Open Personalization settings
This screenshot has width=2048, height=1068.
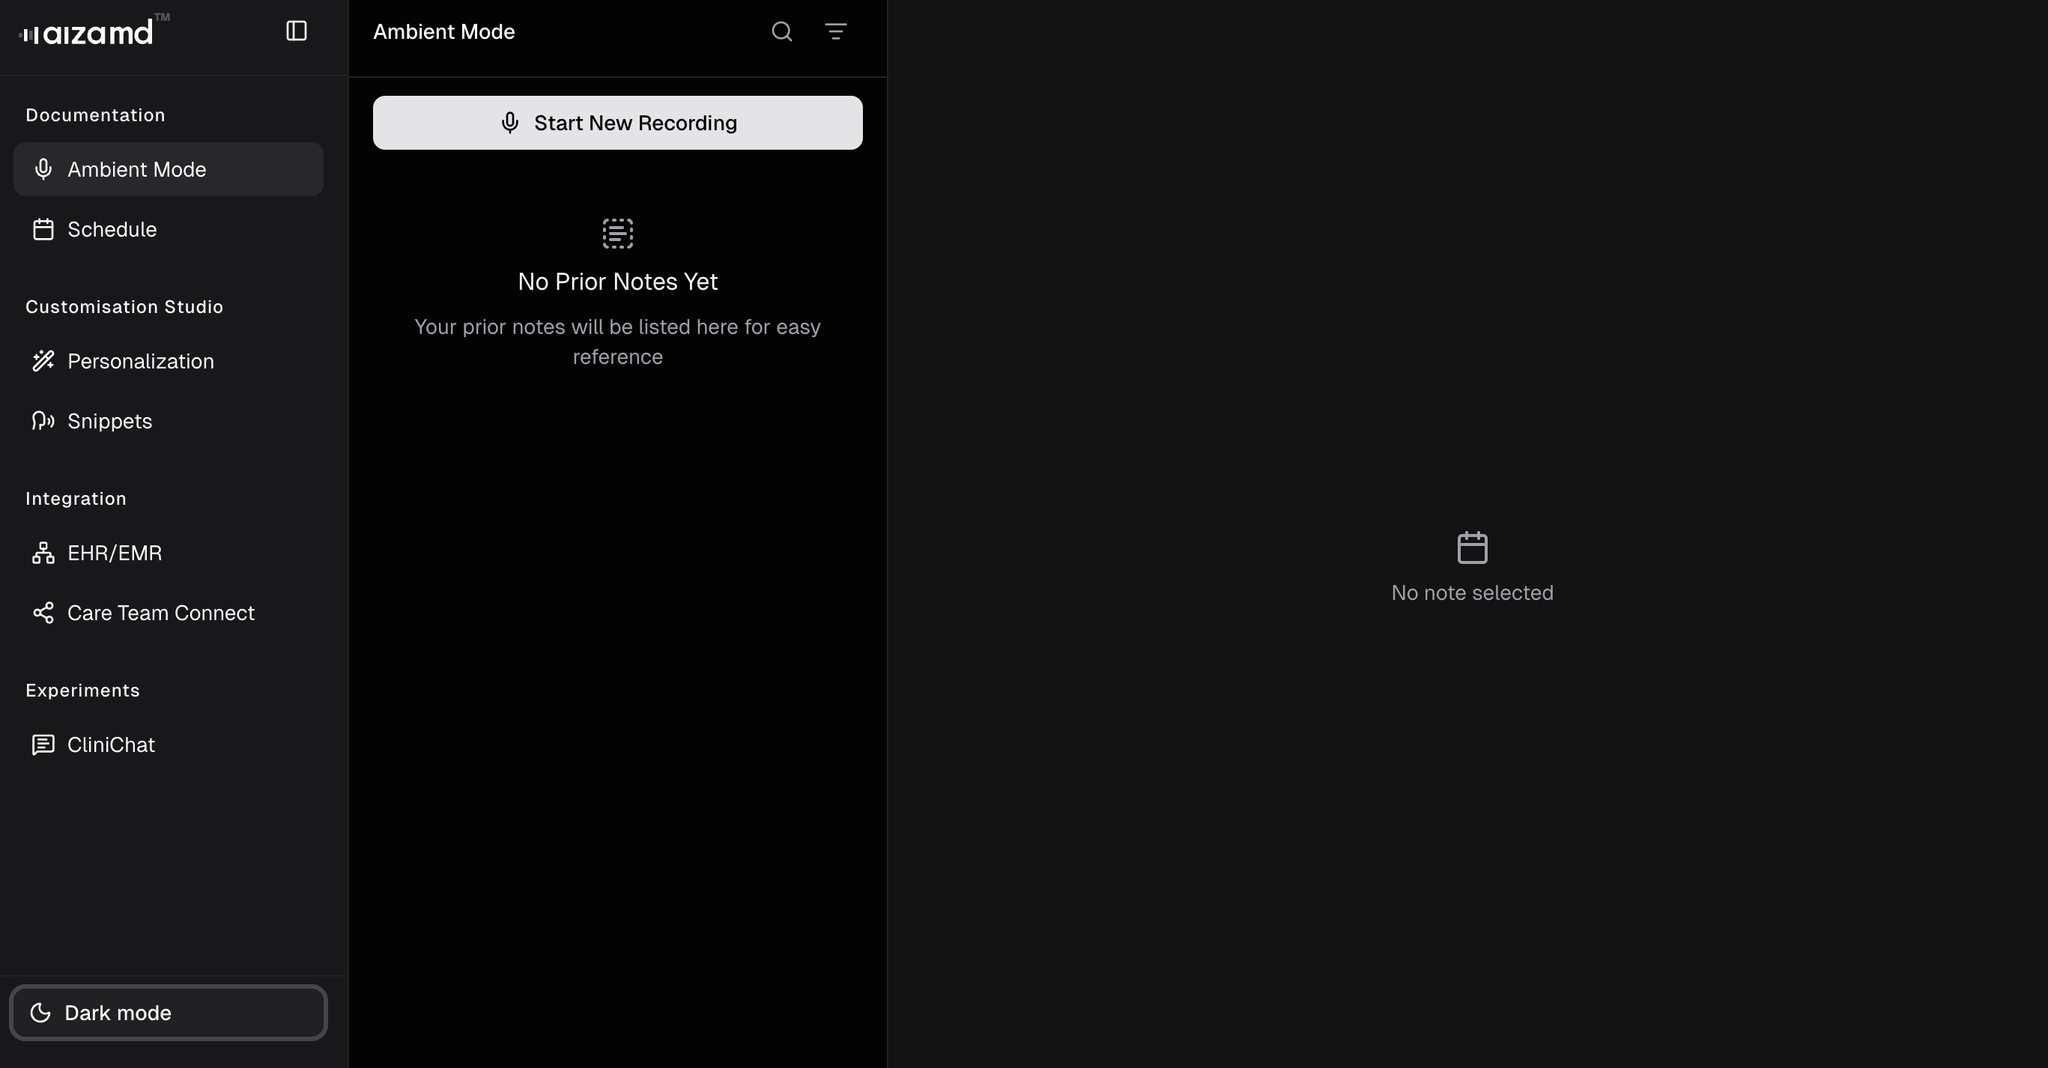pyautogui.click(x=168, y=361)
